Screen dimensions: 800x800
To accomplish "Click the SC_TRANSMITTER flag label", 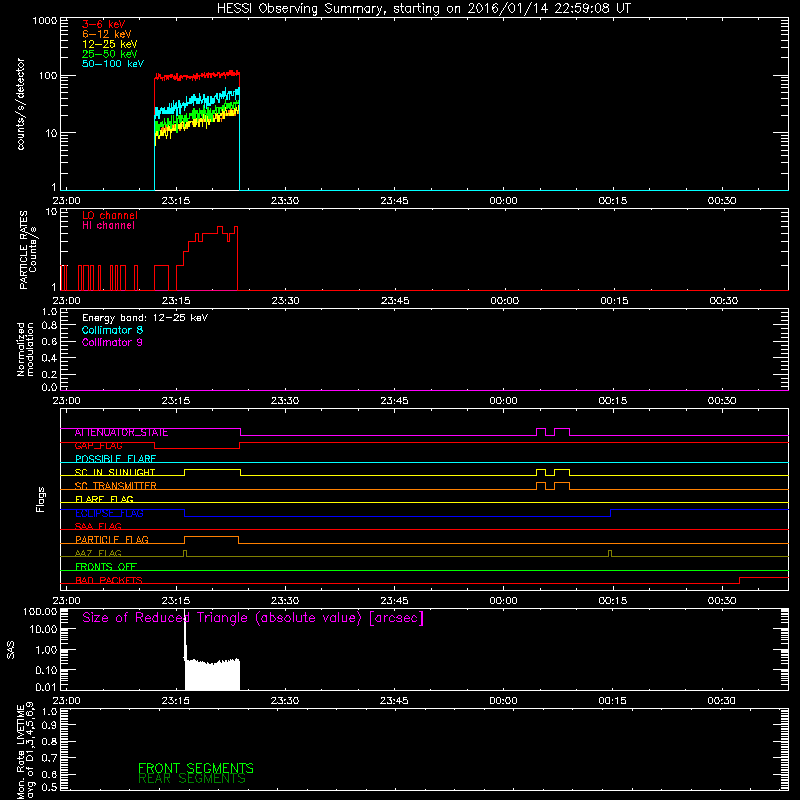I will (x=116, y=486).
